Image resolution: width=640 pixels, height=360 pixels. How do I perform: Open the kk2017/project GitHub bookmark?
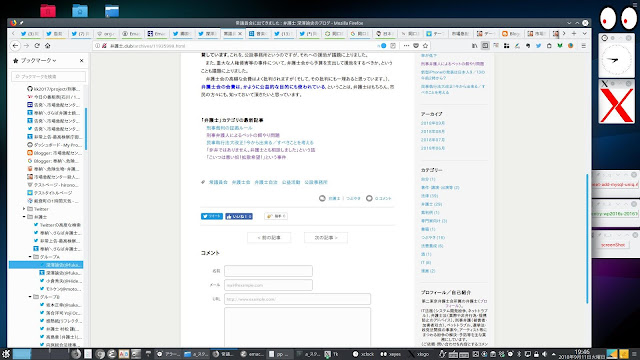(x=53, y=89)
